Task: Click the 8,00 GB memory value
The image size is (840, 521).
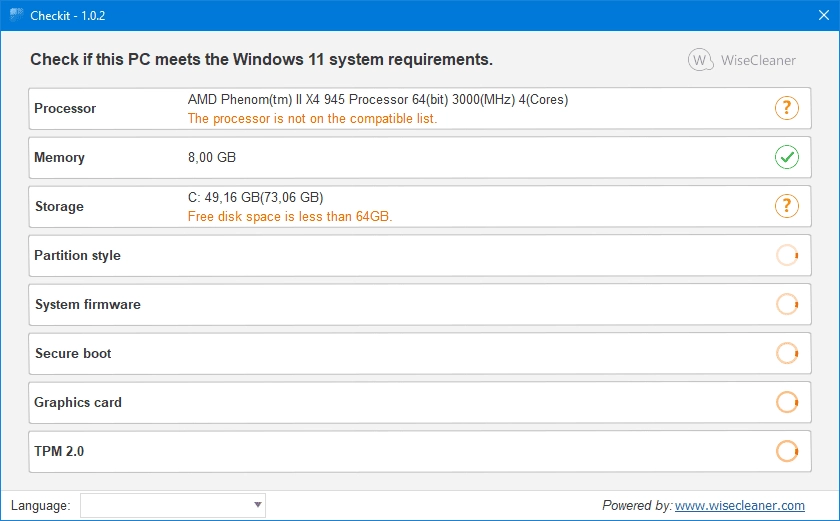Action: pyautogui.click(x=212, y=157)
